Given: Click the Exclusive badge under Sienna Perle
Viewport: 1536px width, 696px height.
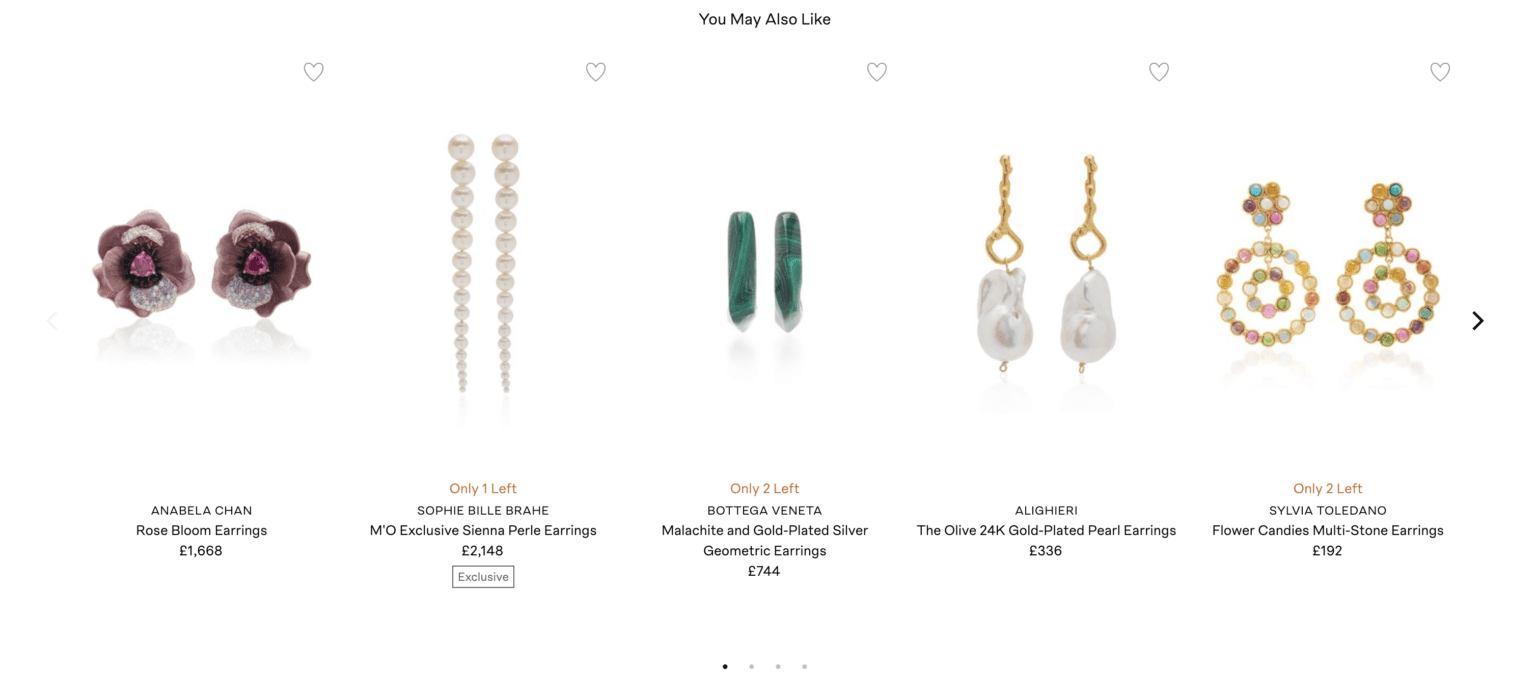Looking at the screenshot, I should pos(483,577).
